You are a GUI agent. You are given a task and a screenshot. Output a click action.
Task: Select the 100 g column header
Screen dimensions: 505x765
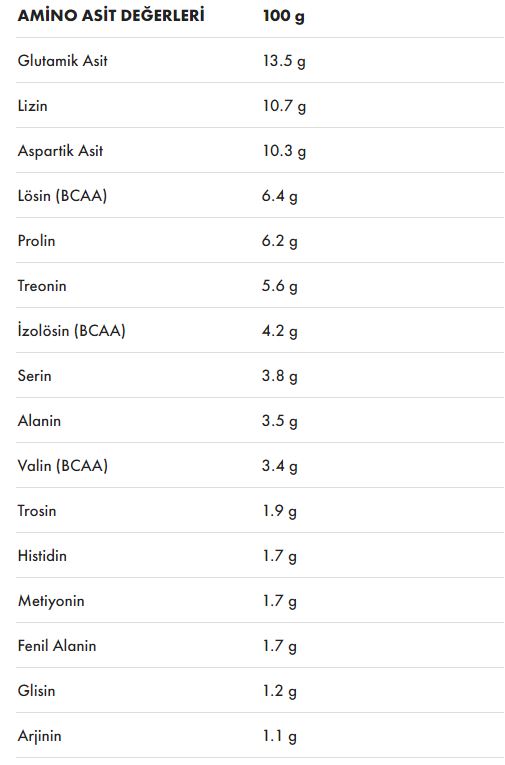pos(283,16)
